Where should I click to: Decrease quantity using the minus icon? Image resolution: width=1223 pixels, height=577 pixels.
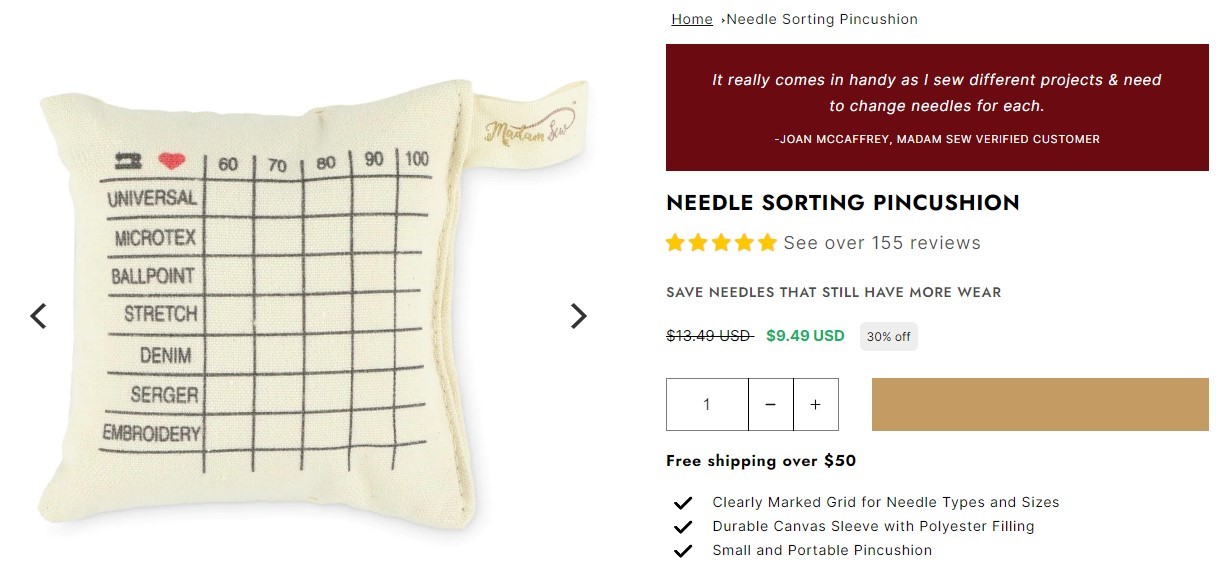tap(770, 404)
